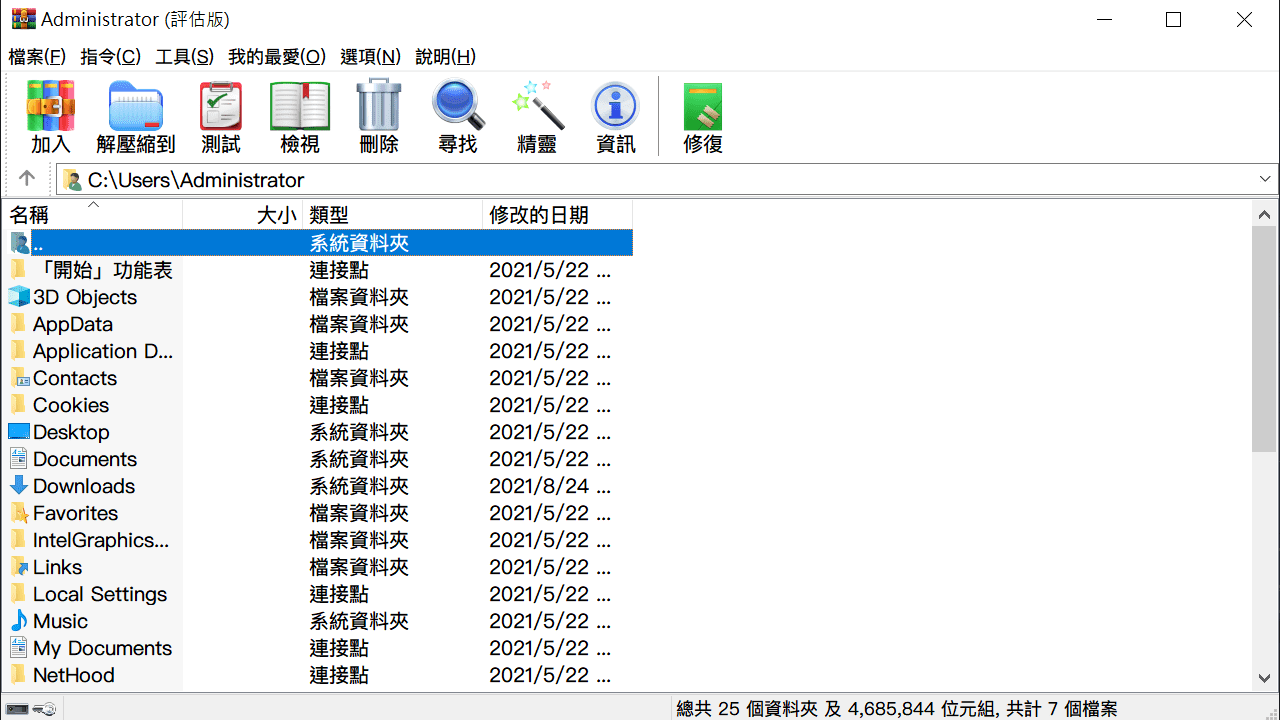Launch the 精靈 (Wizard) tool
The image size is (1280, 720).
[537, 115]
